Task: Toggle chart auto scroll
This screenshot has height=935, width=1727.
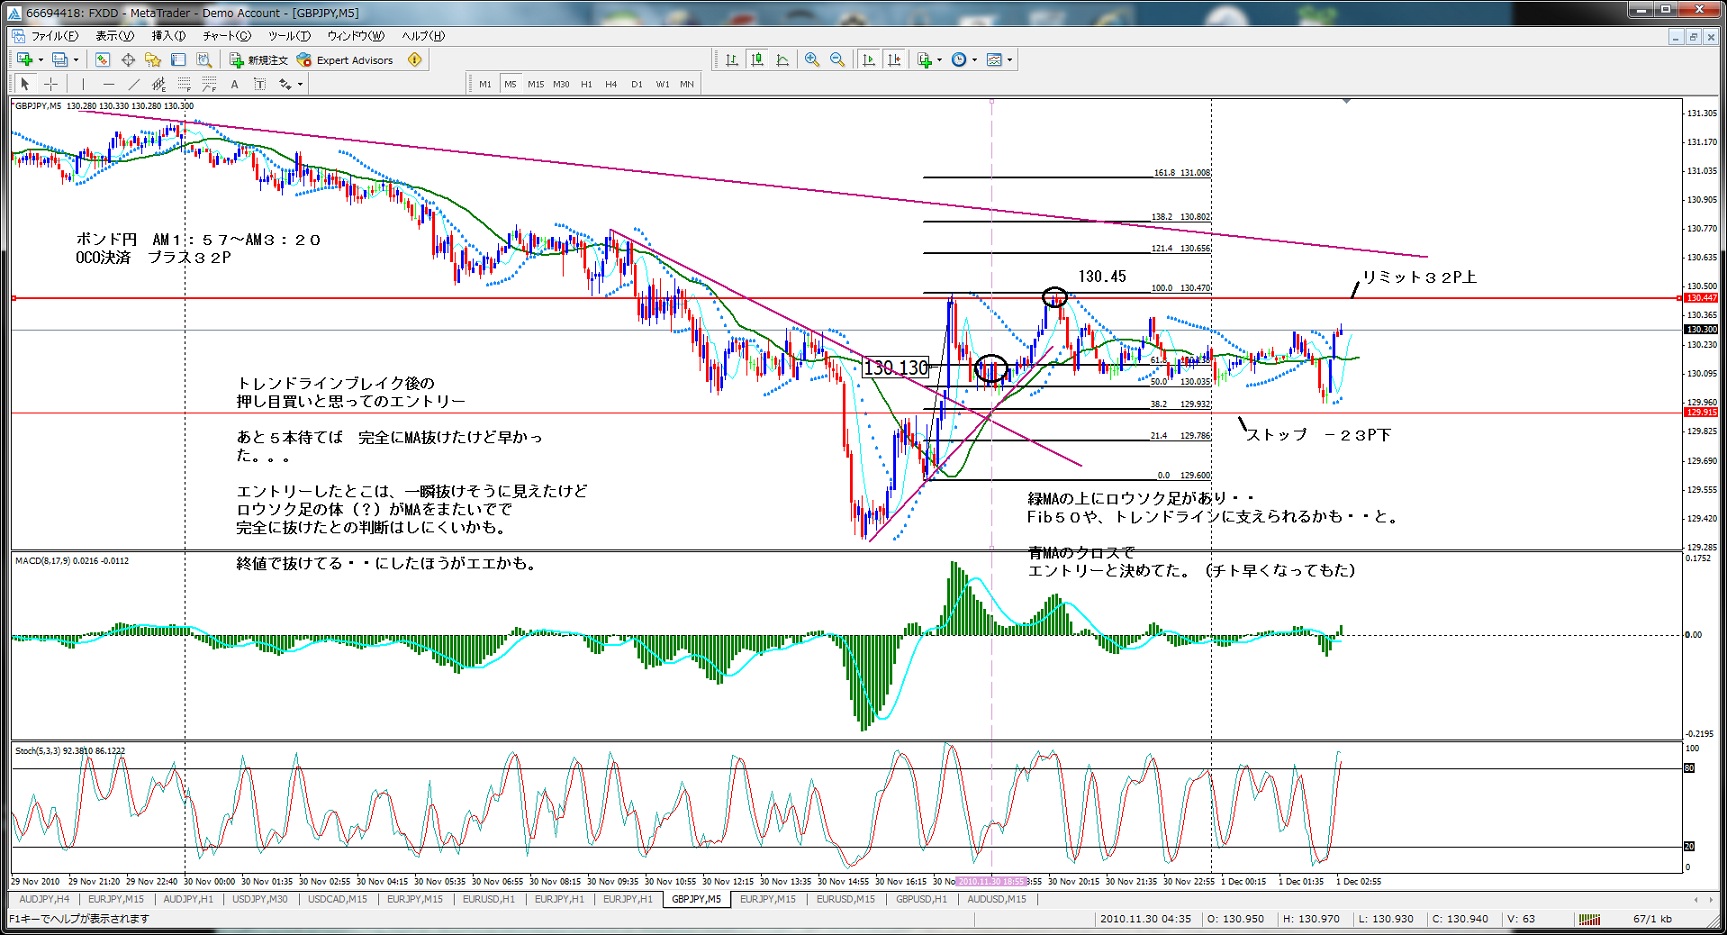Action: click(x=868, y=60)
